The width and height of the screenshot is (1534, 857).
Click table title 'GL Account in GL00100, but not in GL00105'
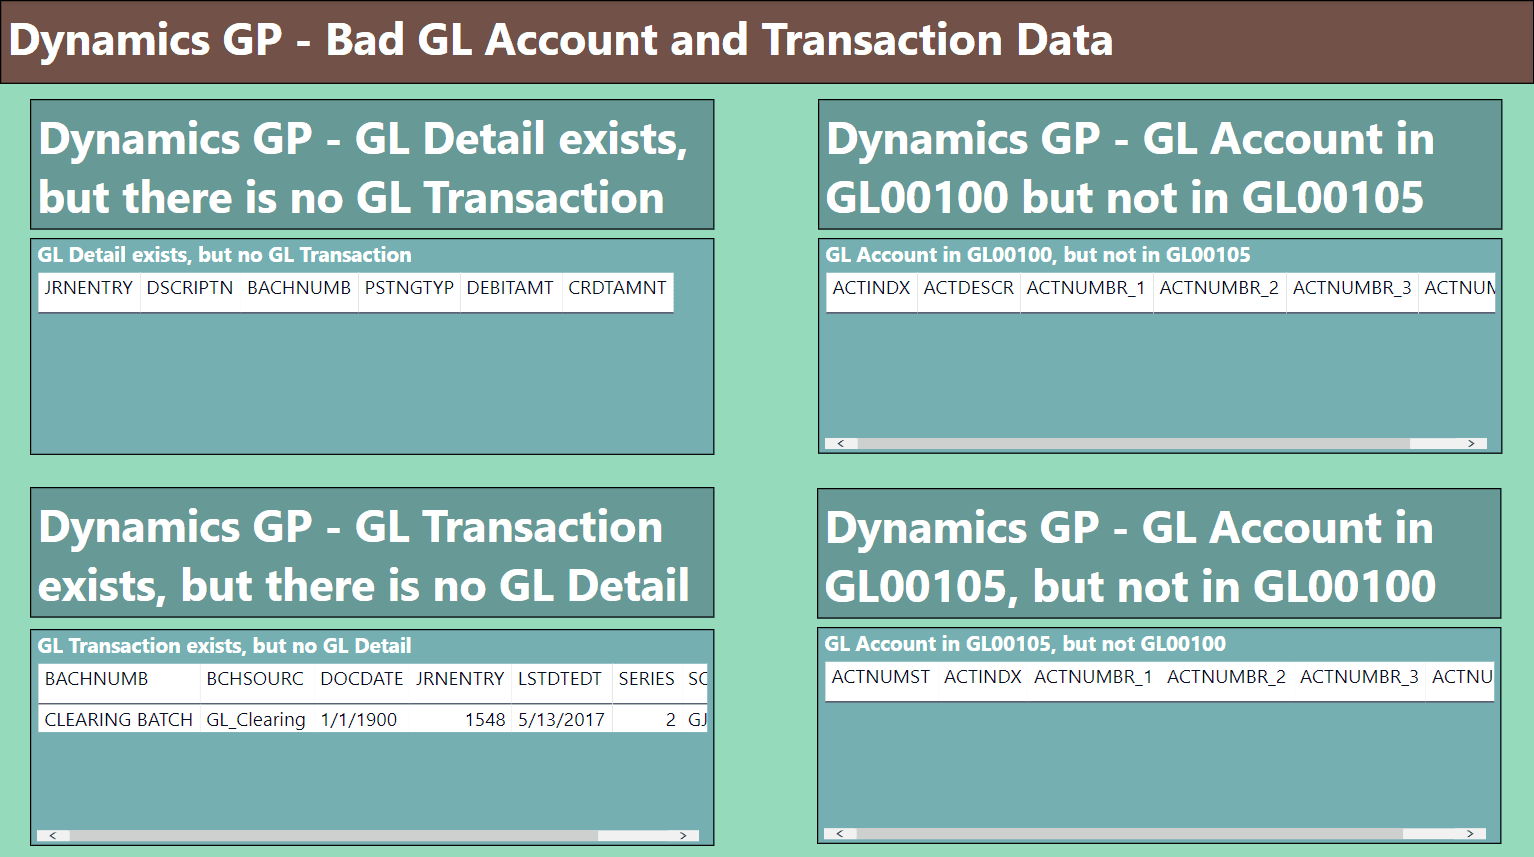1037,255
